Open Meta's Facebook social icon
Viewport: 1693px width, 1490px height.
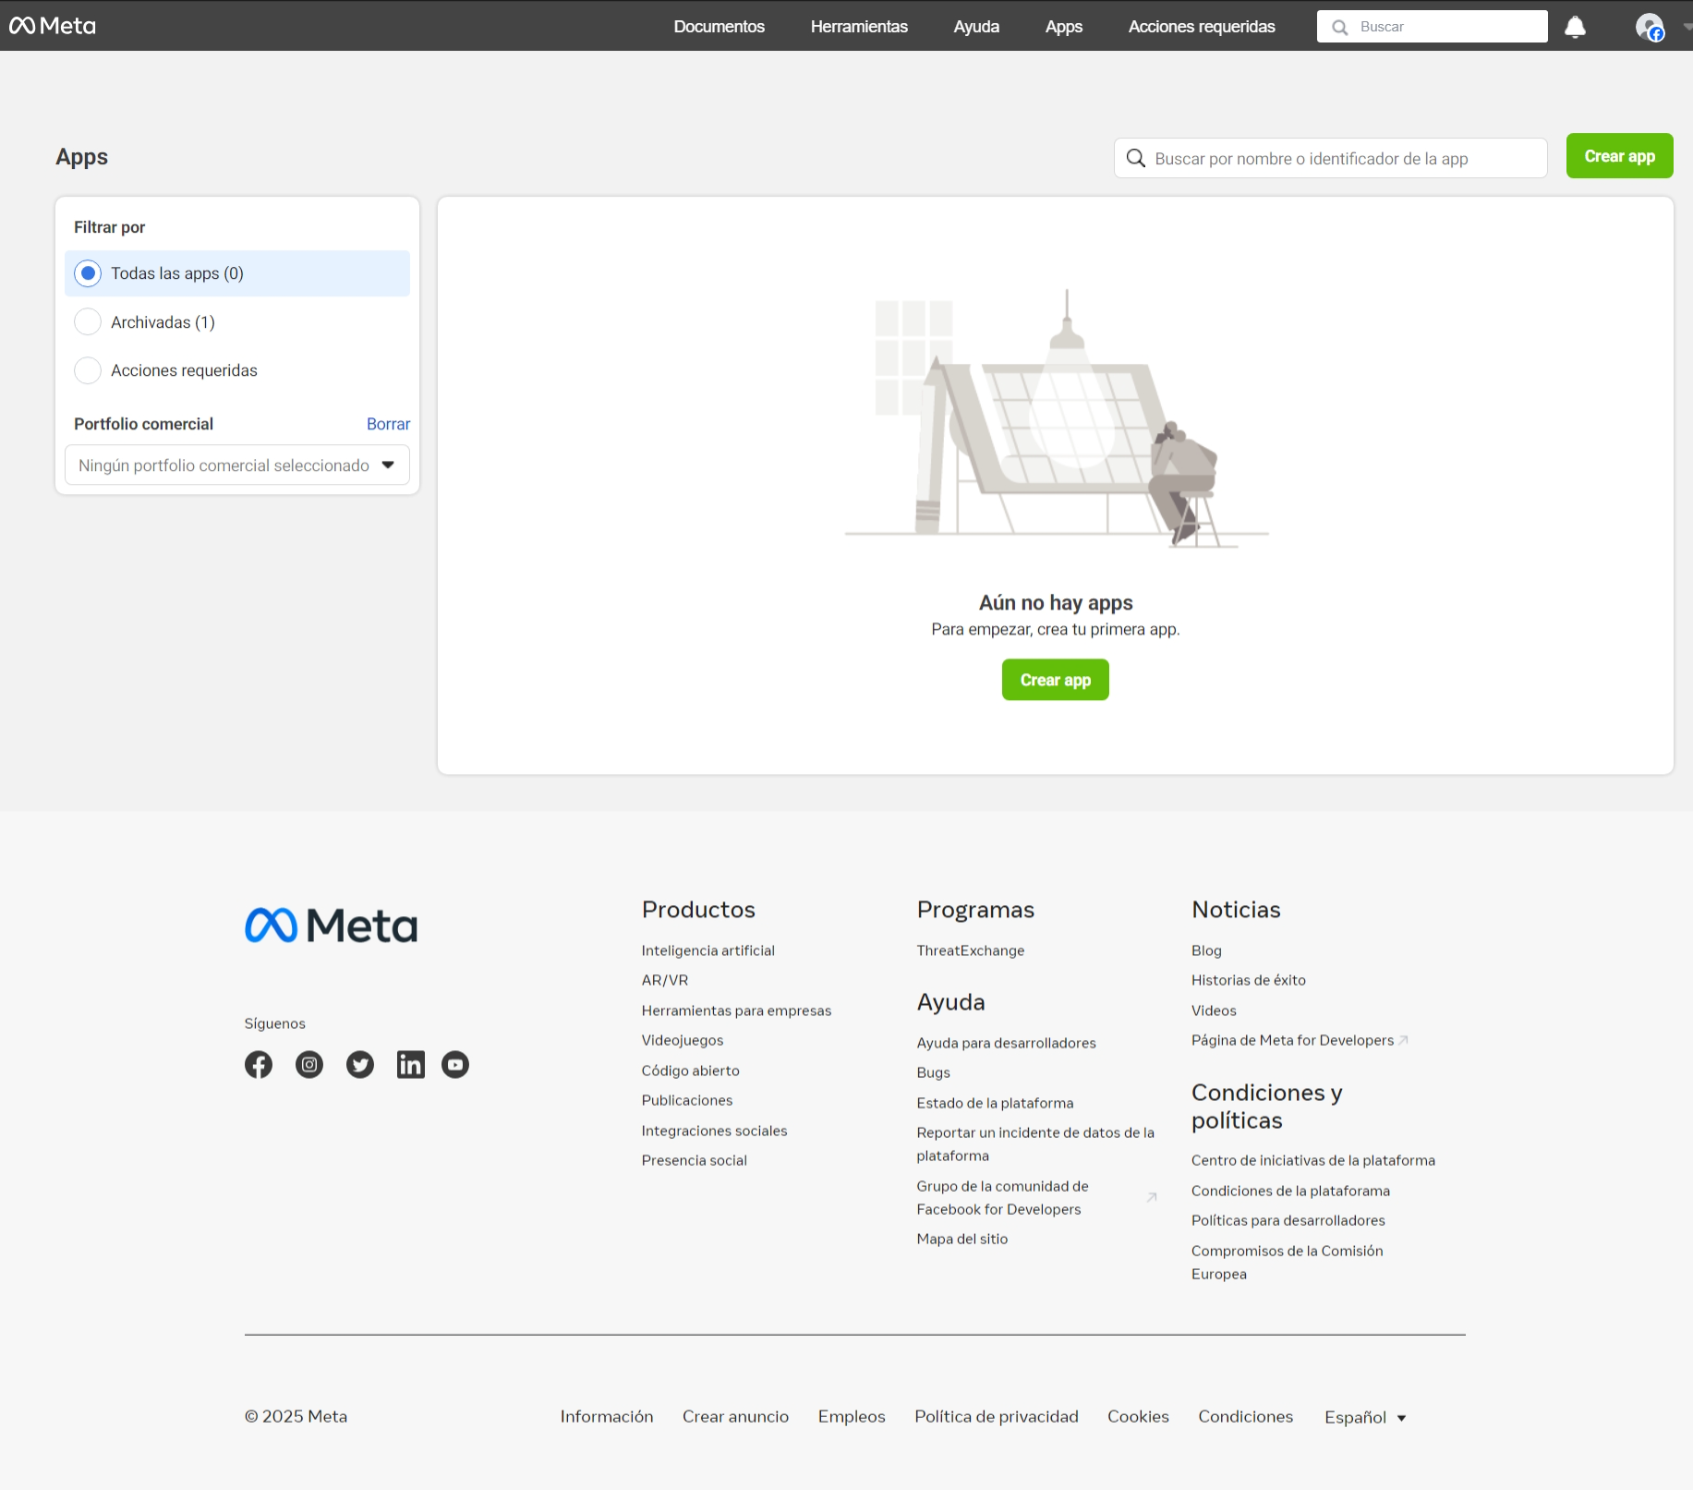click(x=258, y=1065)
